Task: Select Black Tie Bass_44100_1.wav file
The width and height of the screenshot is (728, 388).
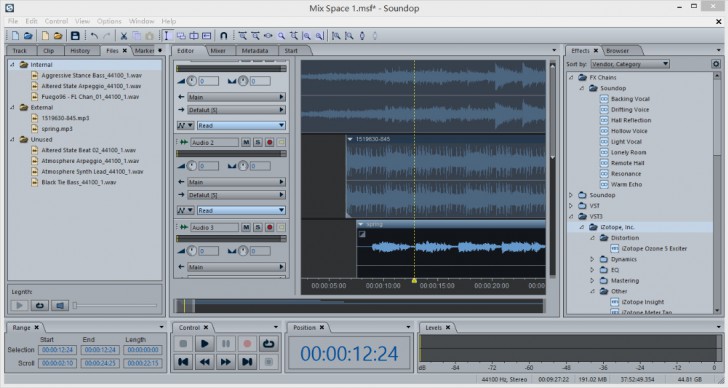Action: click(x=79, y=182)
